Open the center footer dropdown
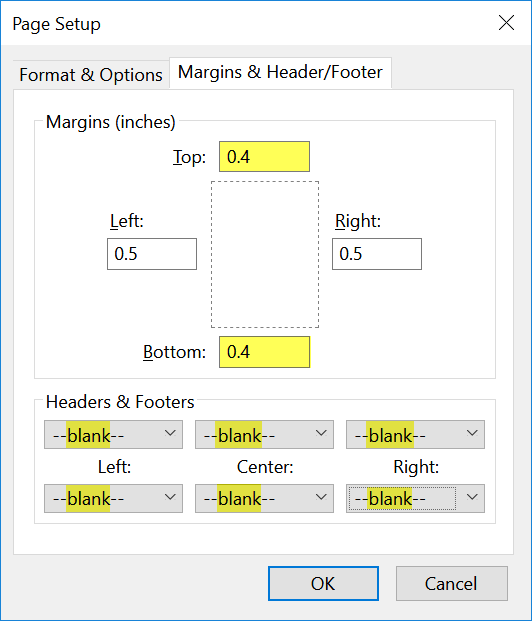 pyautogui.click(x=264, y=498)
